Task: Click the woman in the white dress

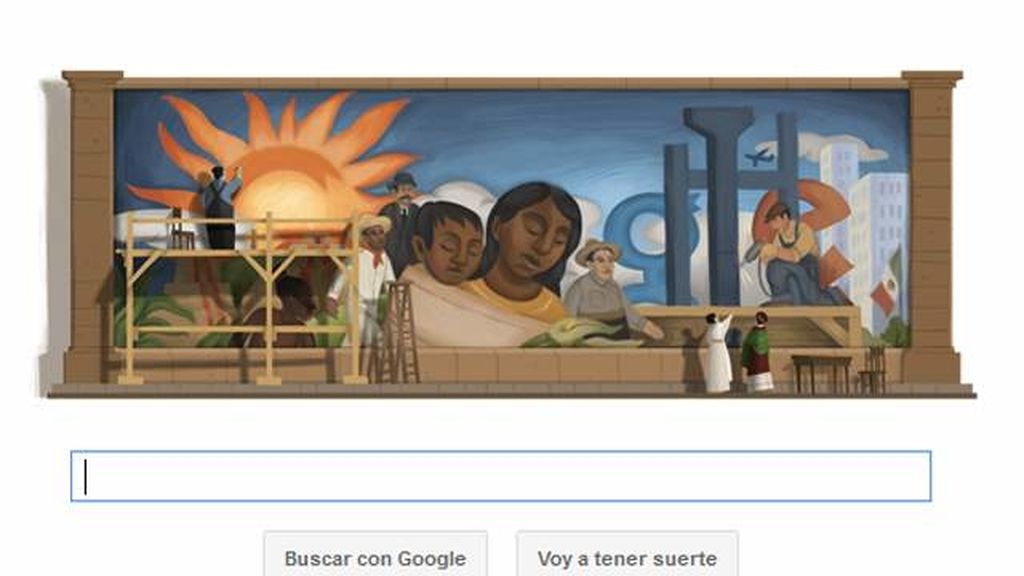Action: [717, 353]
